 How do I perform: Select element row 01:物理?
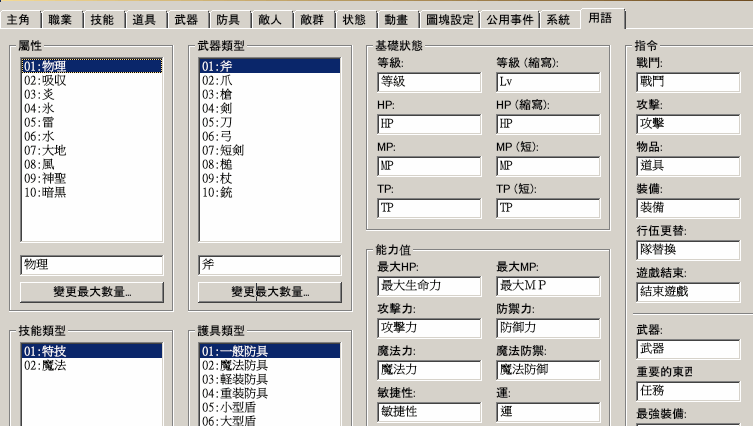tap(92, 66)
